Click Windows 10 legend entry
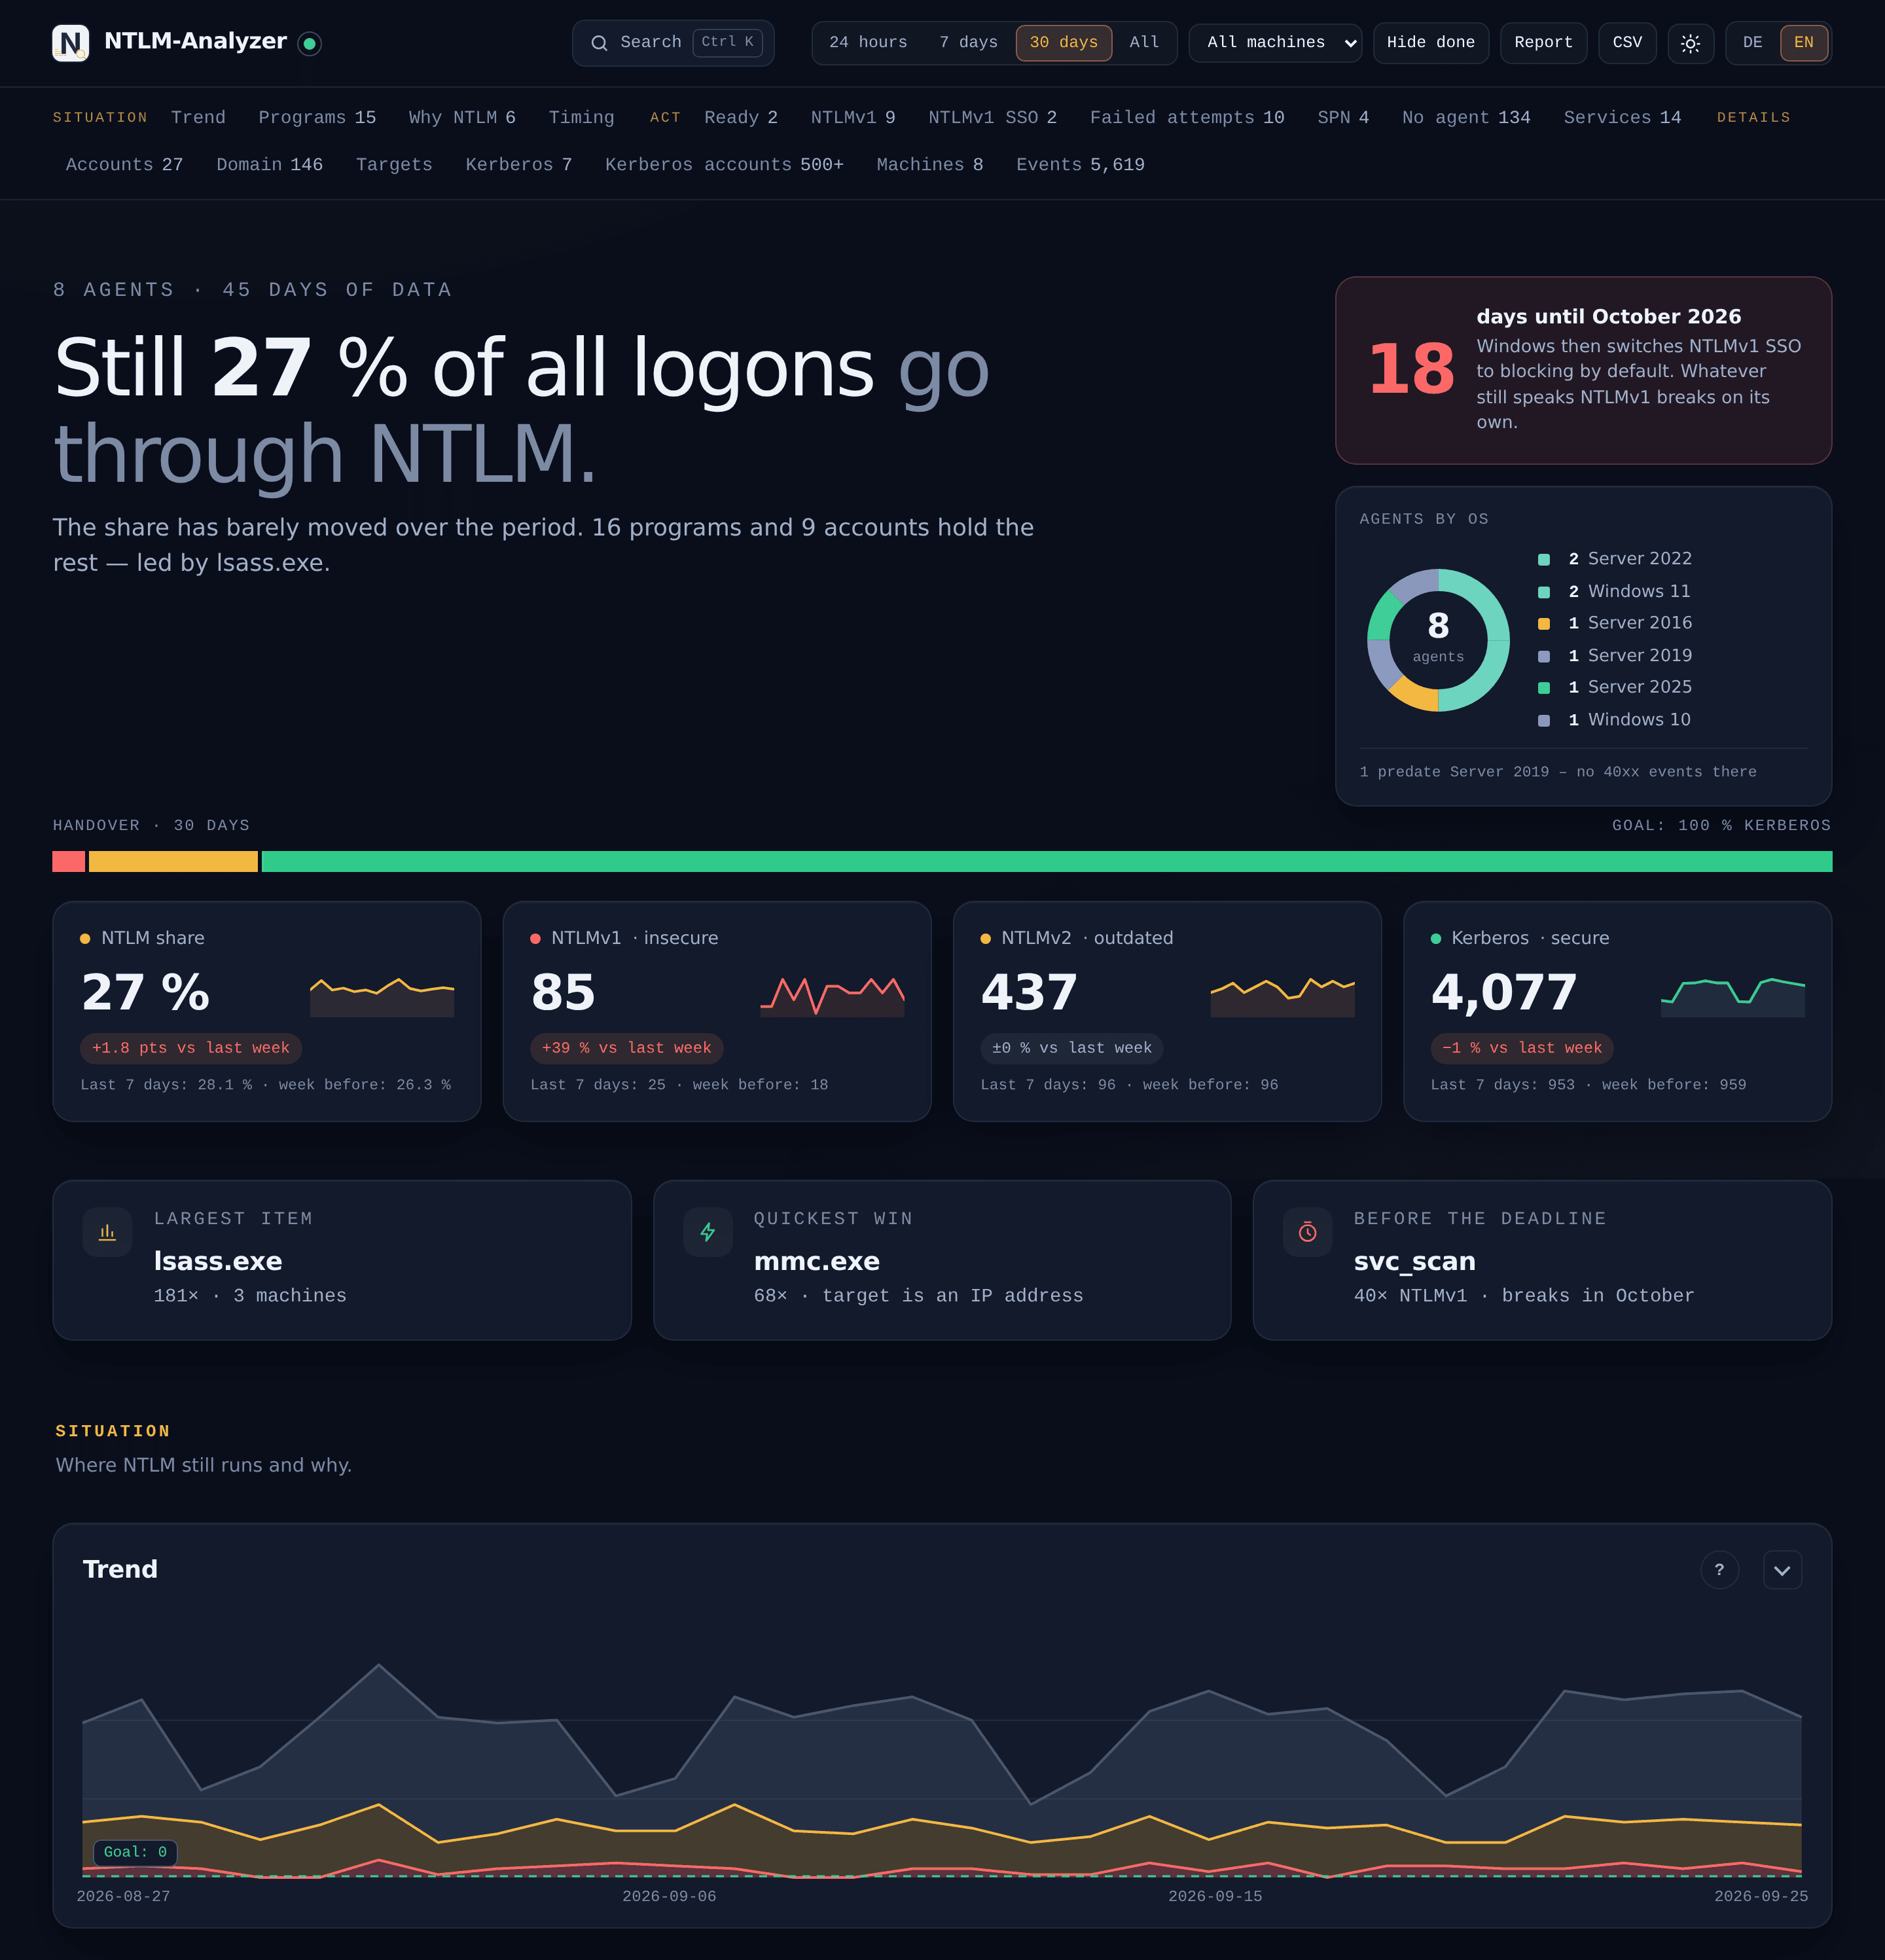The height and width of the screenshot is (1960, 1885). tap(1614, 720)
